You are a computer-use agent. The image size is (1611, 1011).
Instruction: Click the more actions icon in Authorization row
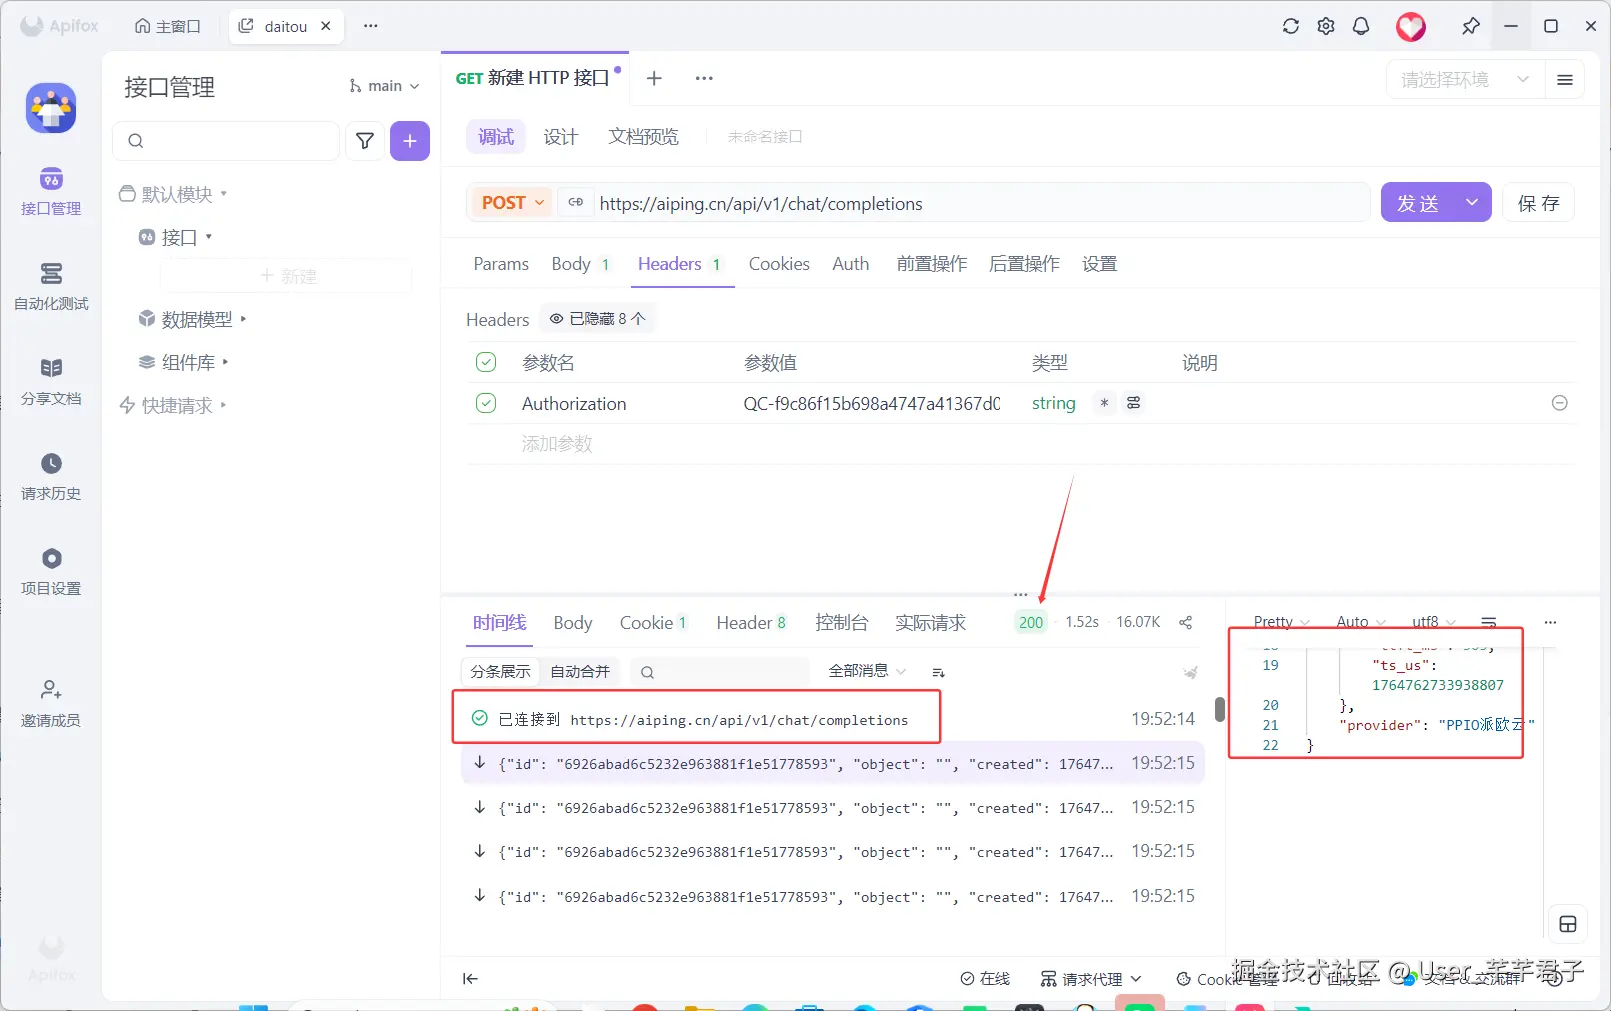click(x=1133, y=403)
